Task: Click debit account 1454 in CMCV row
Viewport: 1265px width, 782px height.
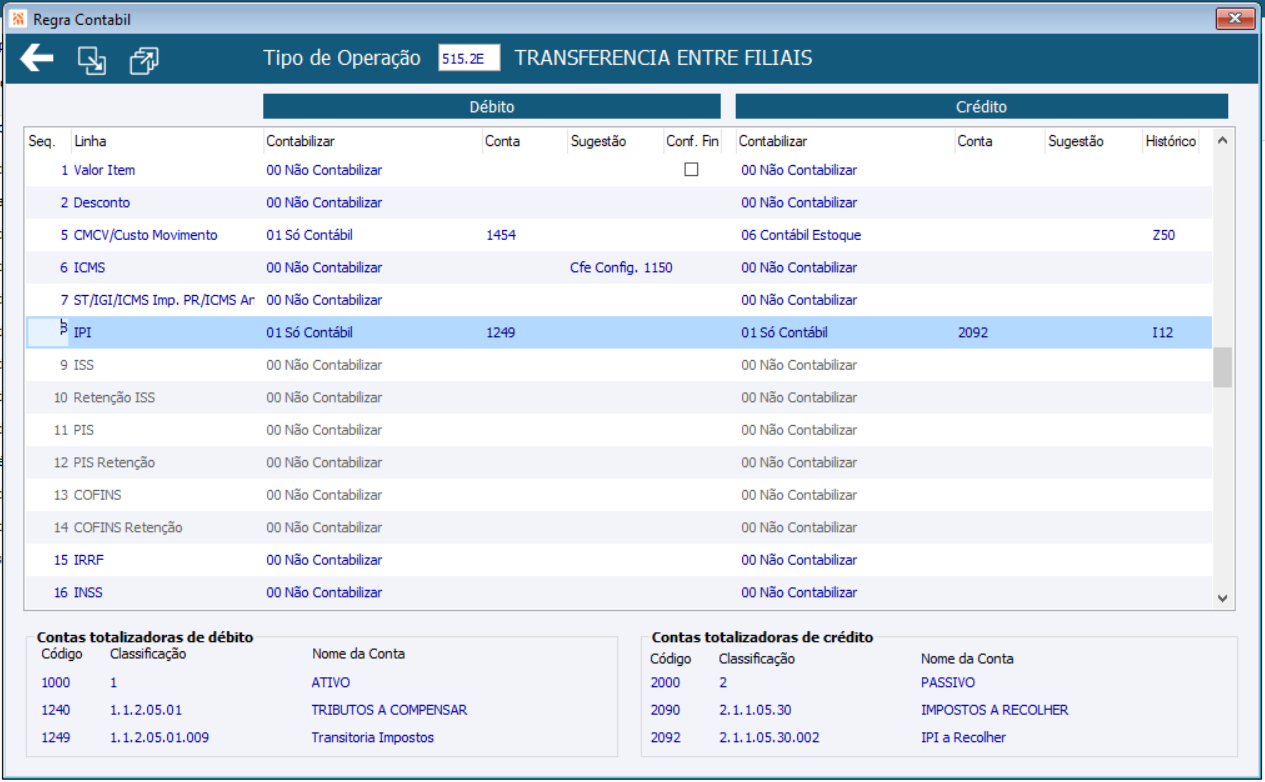Action: coord(500,235)
